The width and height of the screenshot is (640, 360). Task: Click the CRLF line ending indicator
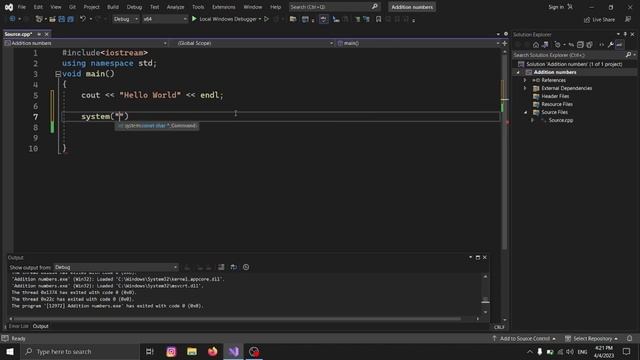[x=499, y=327]
